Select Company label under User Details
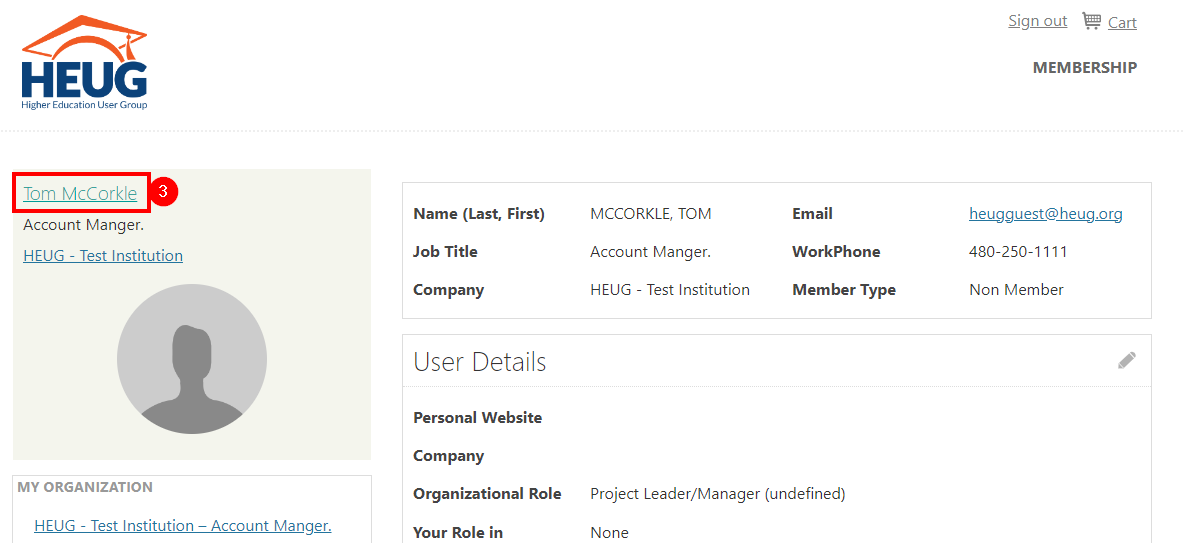This screenshot has width=1183, height=543. [x=449, y=456]
